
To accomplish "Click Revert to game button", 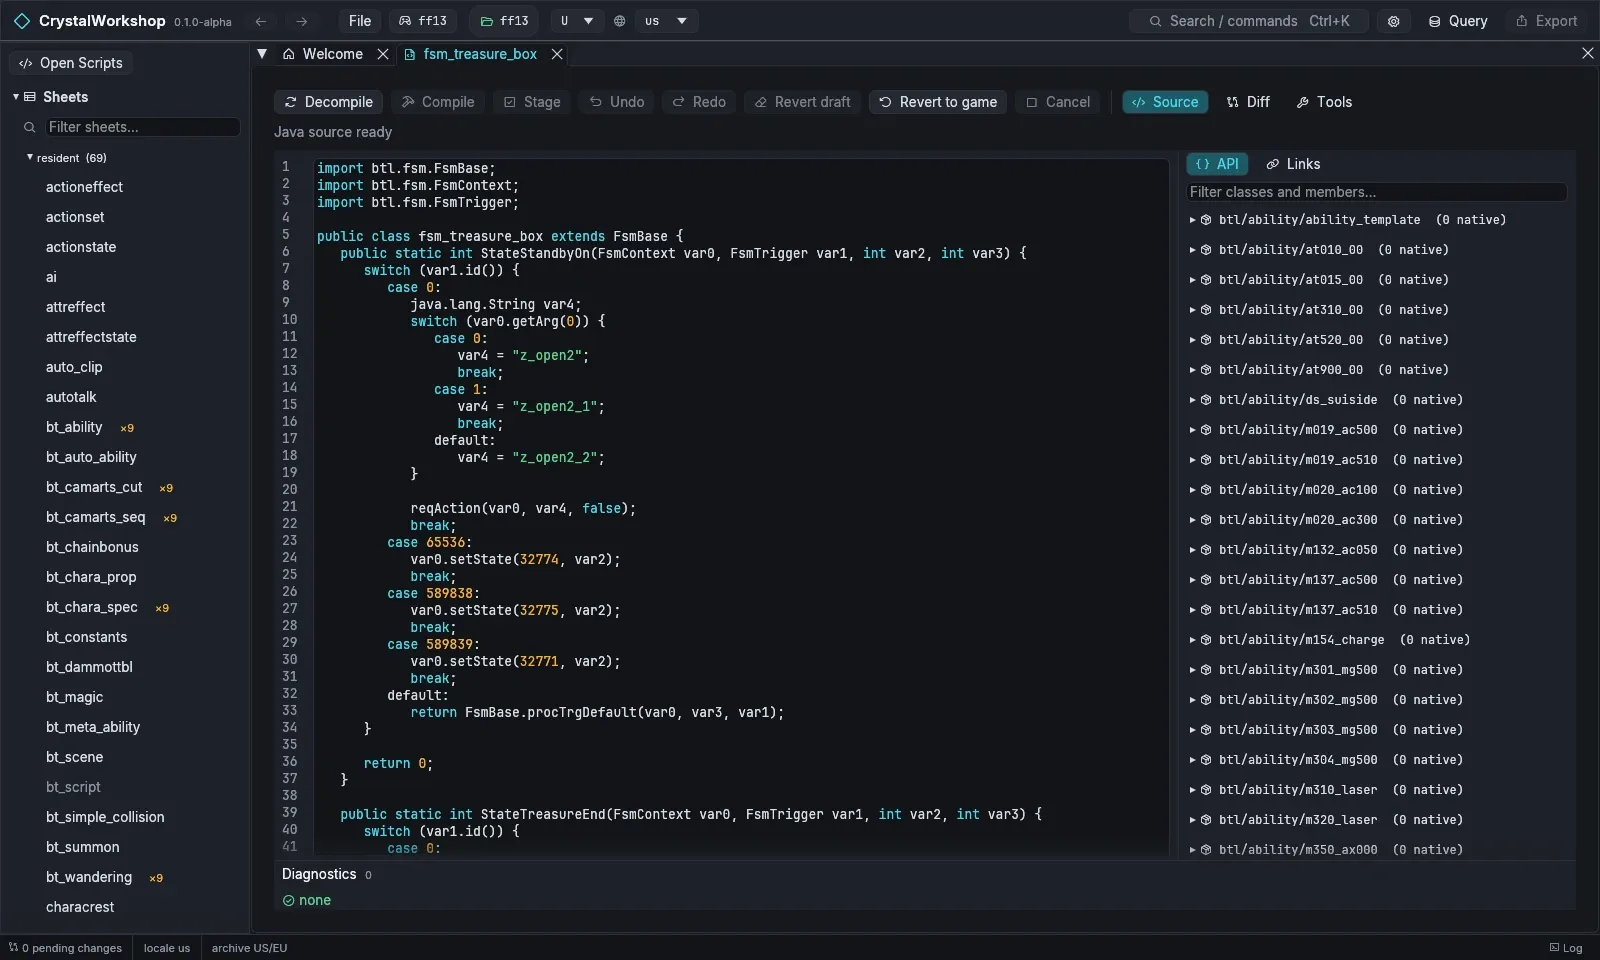I will [938, 102].
